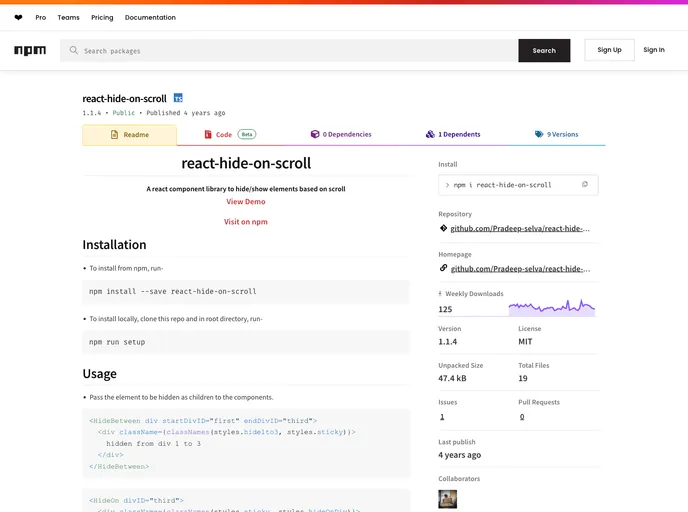Click the TypeScript declarations badge icon
Image resolution: width=688 pixels, height=512 pixels.
(178, 98)
